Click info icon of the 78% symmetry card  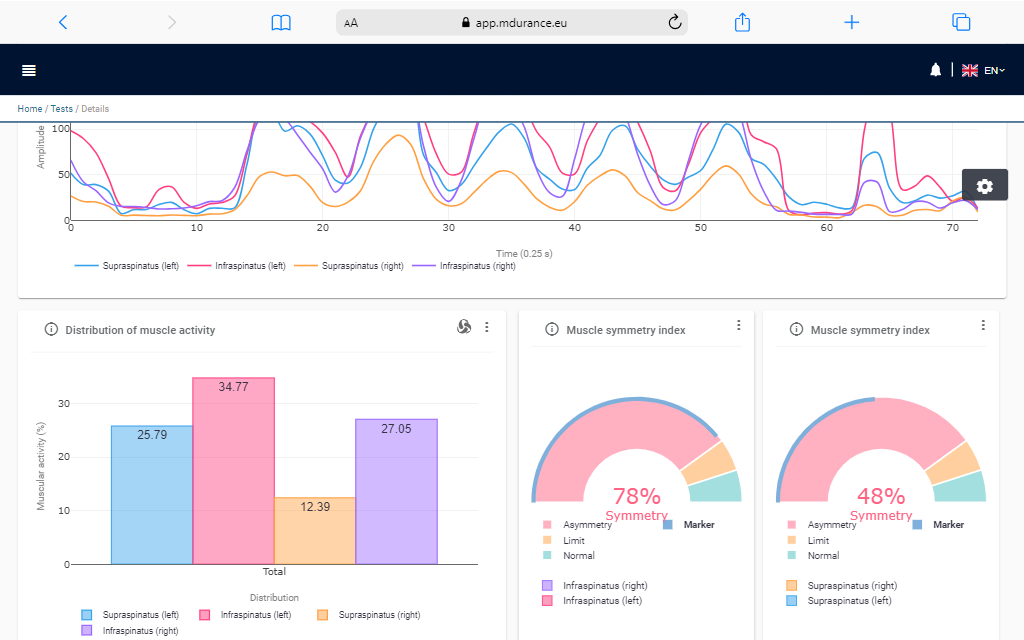point(551,330)
